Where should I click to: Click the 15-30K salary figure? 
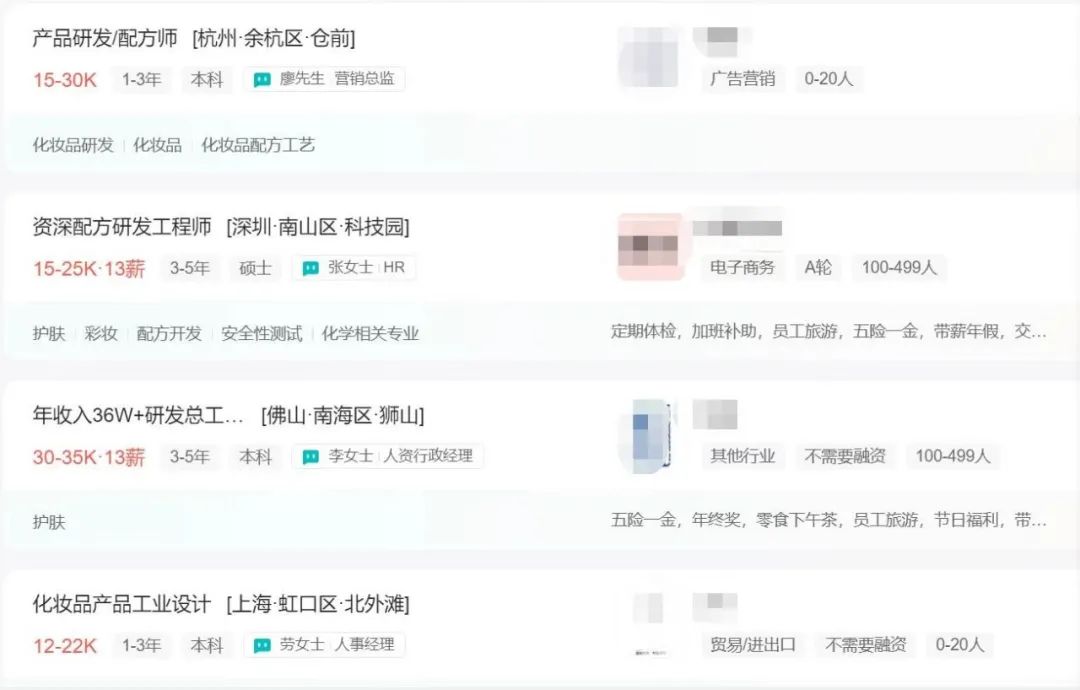click(65, 80)
